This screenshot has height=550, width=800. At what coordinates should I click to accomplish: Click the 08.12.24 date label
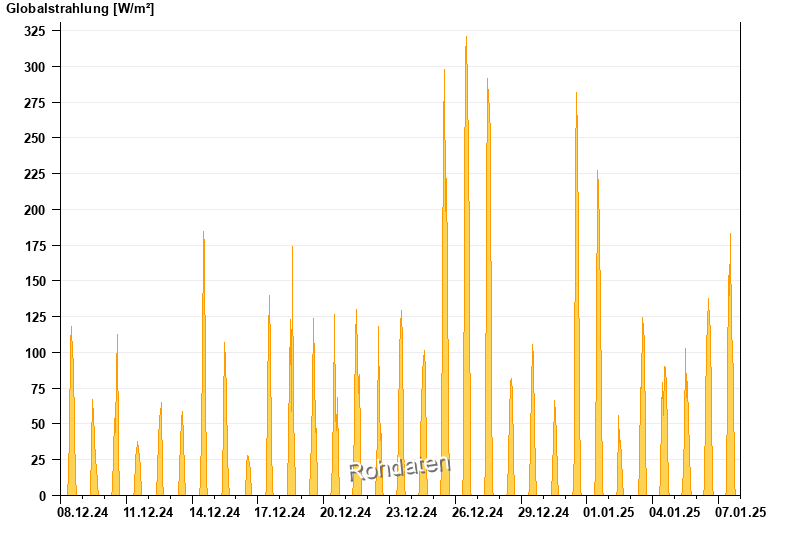[83, 512]
